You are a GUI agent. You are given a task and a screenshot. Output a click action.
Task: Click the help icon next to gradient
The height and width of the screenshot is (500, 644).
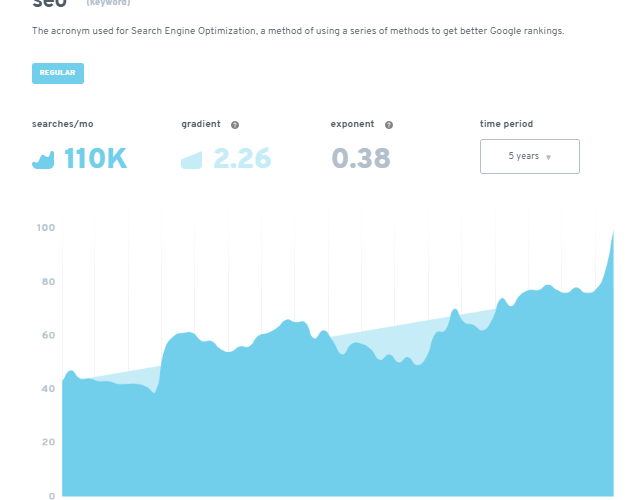pyautogui.click(x=235, y=125)
